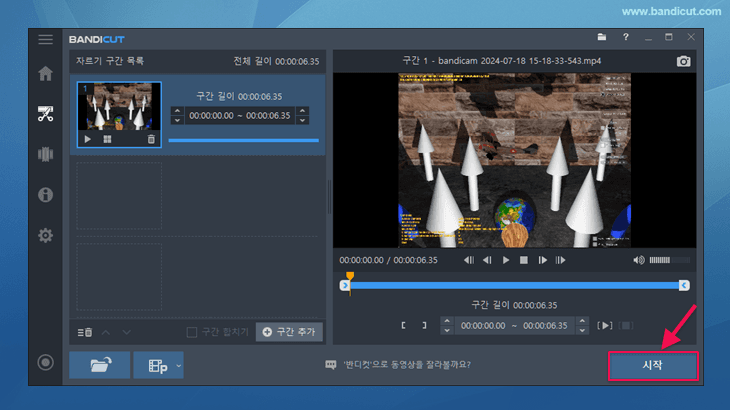Click the orange playhead marker
The width and height of the screenshot is (730, 410).
(350, 276)
